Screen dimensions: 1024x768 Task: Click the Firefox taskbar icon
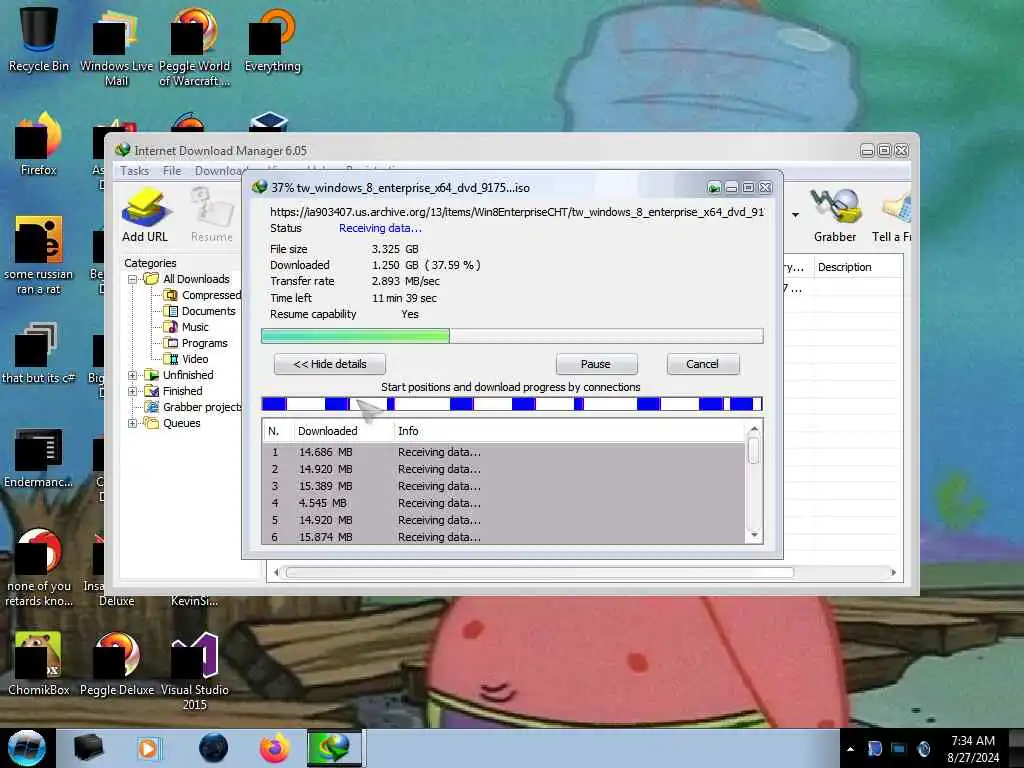tap(274, 748)
